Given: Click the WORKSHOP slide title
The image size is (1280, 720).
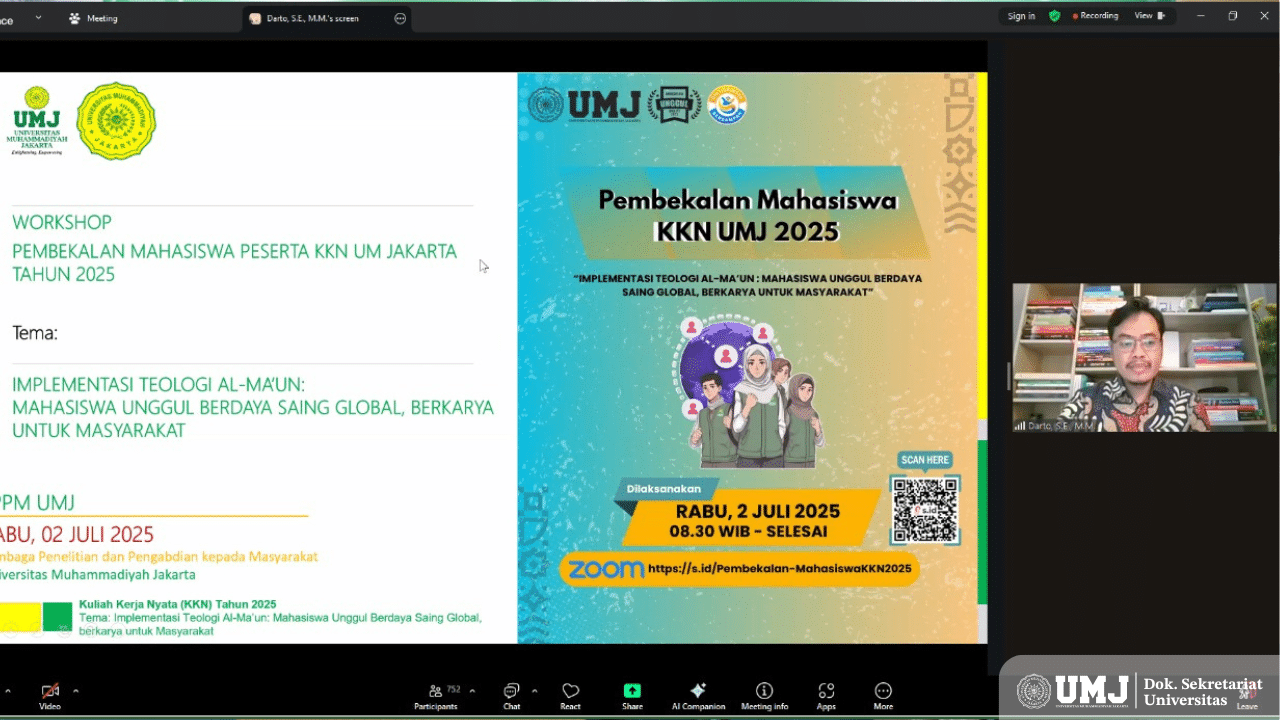Looking at the screenshot, I should click(62, 222).
